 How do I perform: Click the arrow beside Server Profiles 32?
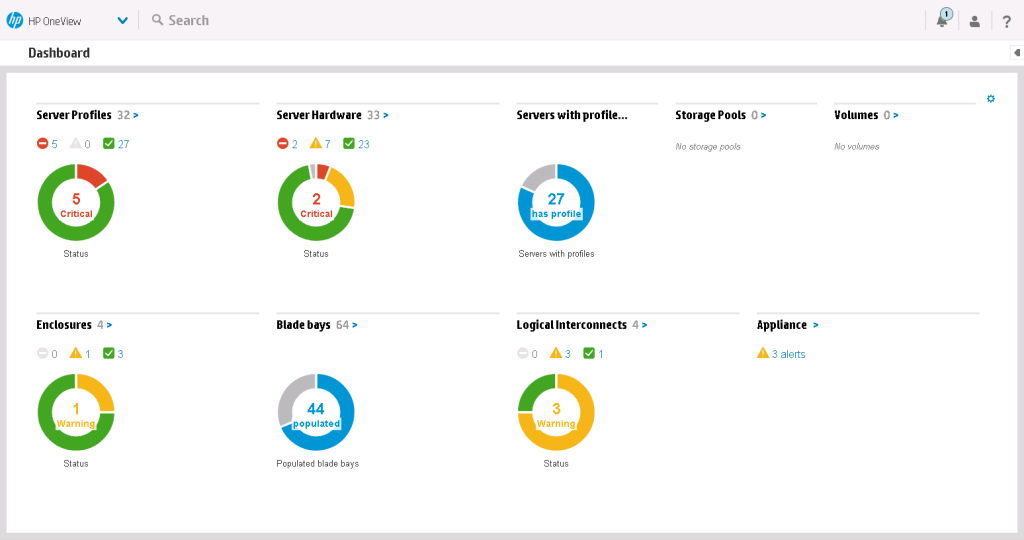click(x=136, y=116)
